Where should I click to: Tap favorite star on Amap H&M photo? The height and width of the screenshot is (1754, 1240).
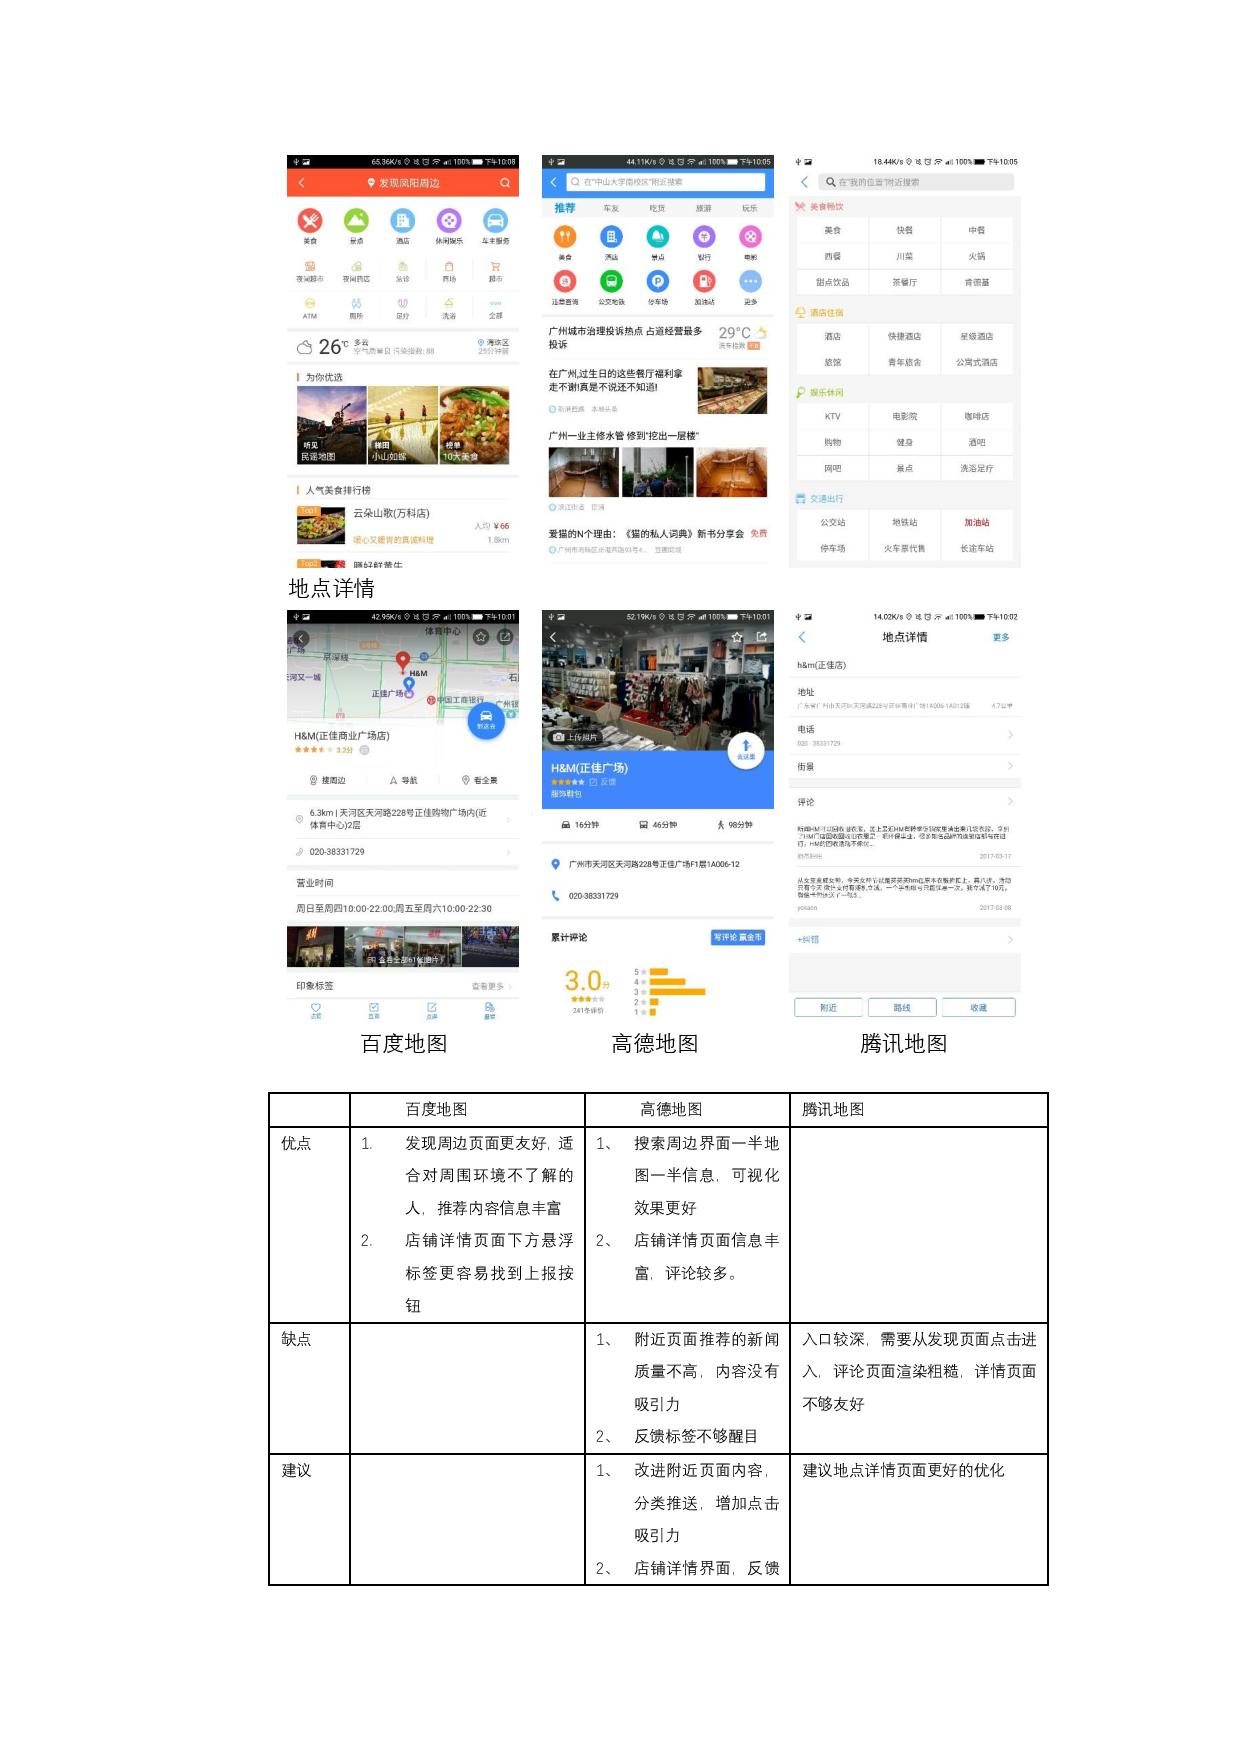point(737,637)
